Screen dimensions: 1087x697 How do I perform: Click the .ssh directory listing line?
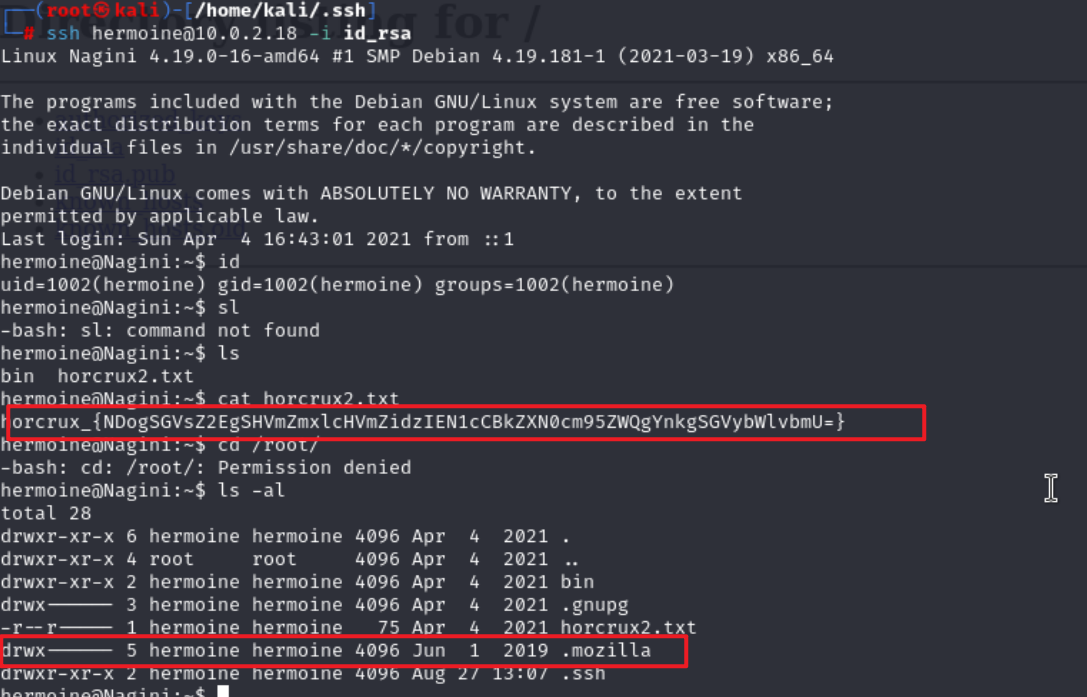click(x=303, y=673)
